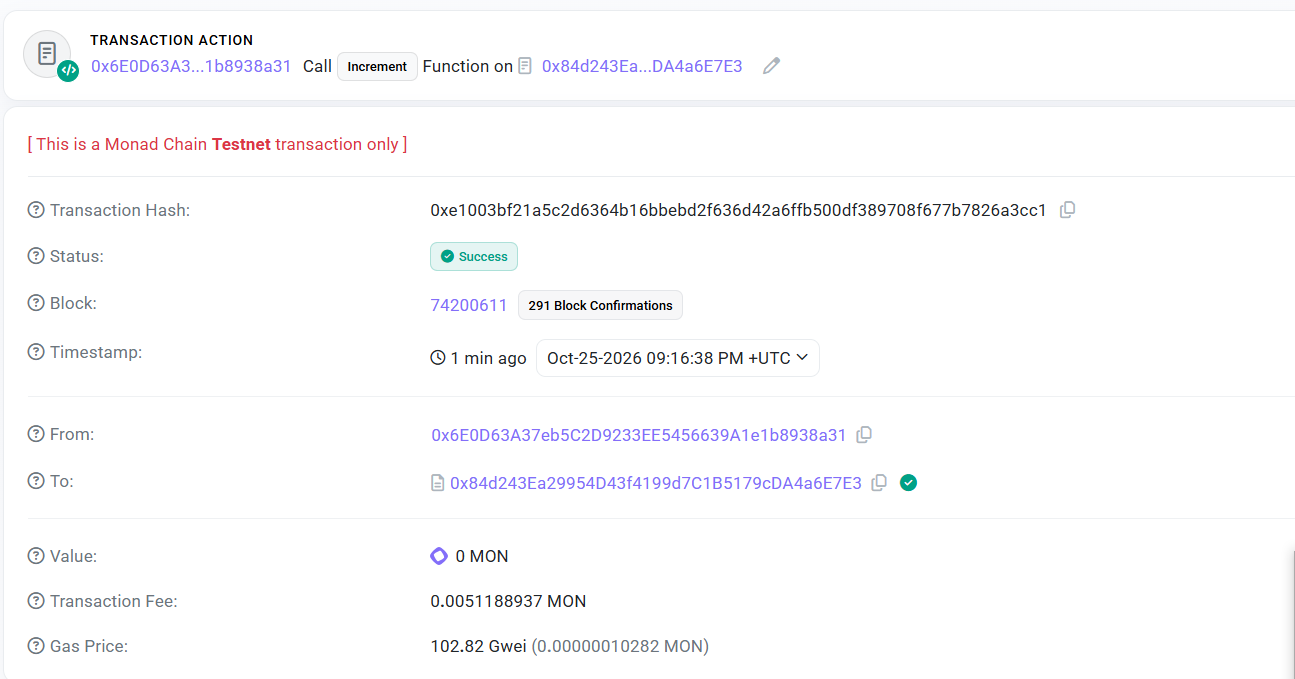The image size is (1295, 679).
Task: Click the pencil edit icon beside 0x84d243Ea...DA4a6E7E3
Action: [771, 66]
